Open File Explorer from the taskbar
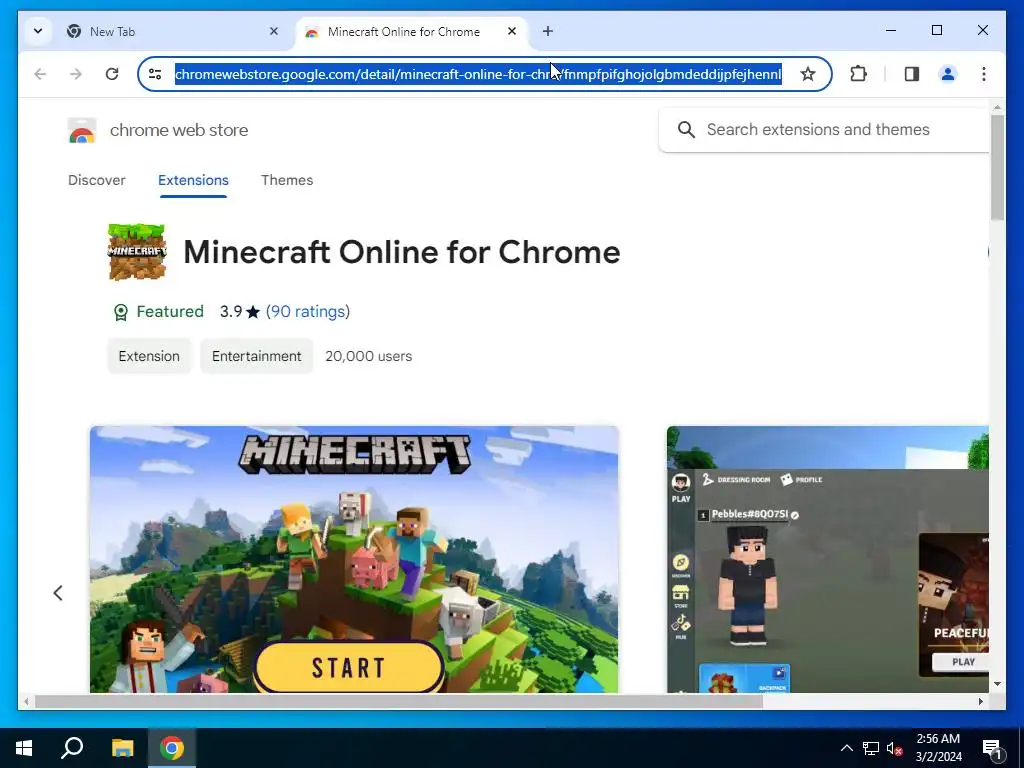1024x768 pixels. [x=122, y=748]
